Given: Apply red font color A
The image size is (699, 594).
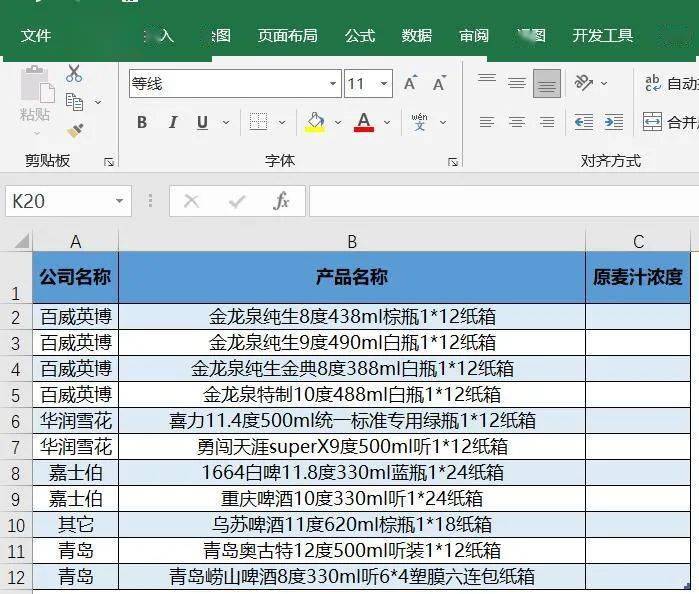Looking at the screenshot, I should 364,122.
